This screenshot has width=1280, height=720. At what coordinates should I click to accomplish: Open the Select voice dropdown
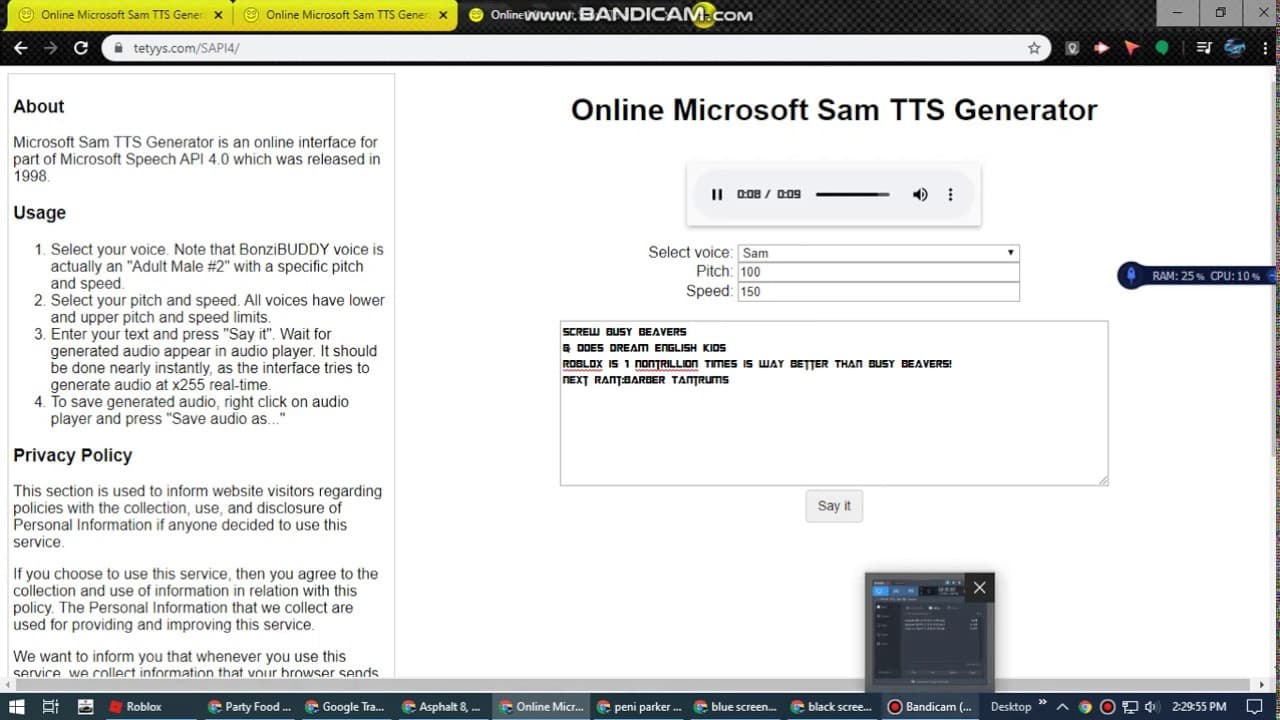879,253
